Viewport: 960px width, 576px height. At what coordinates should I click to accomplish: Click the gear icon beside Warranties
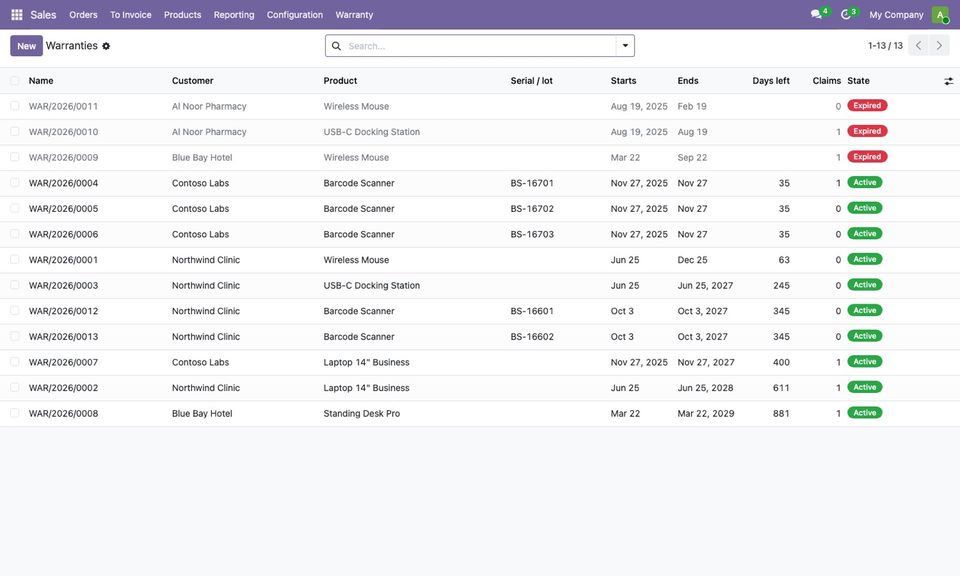tap(106, 46)
